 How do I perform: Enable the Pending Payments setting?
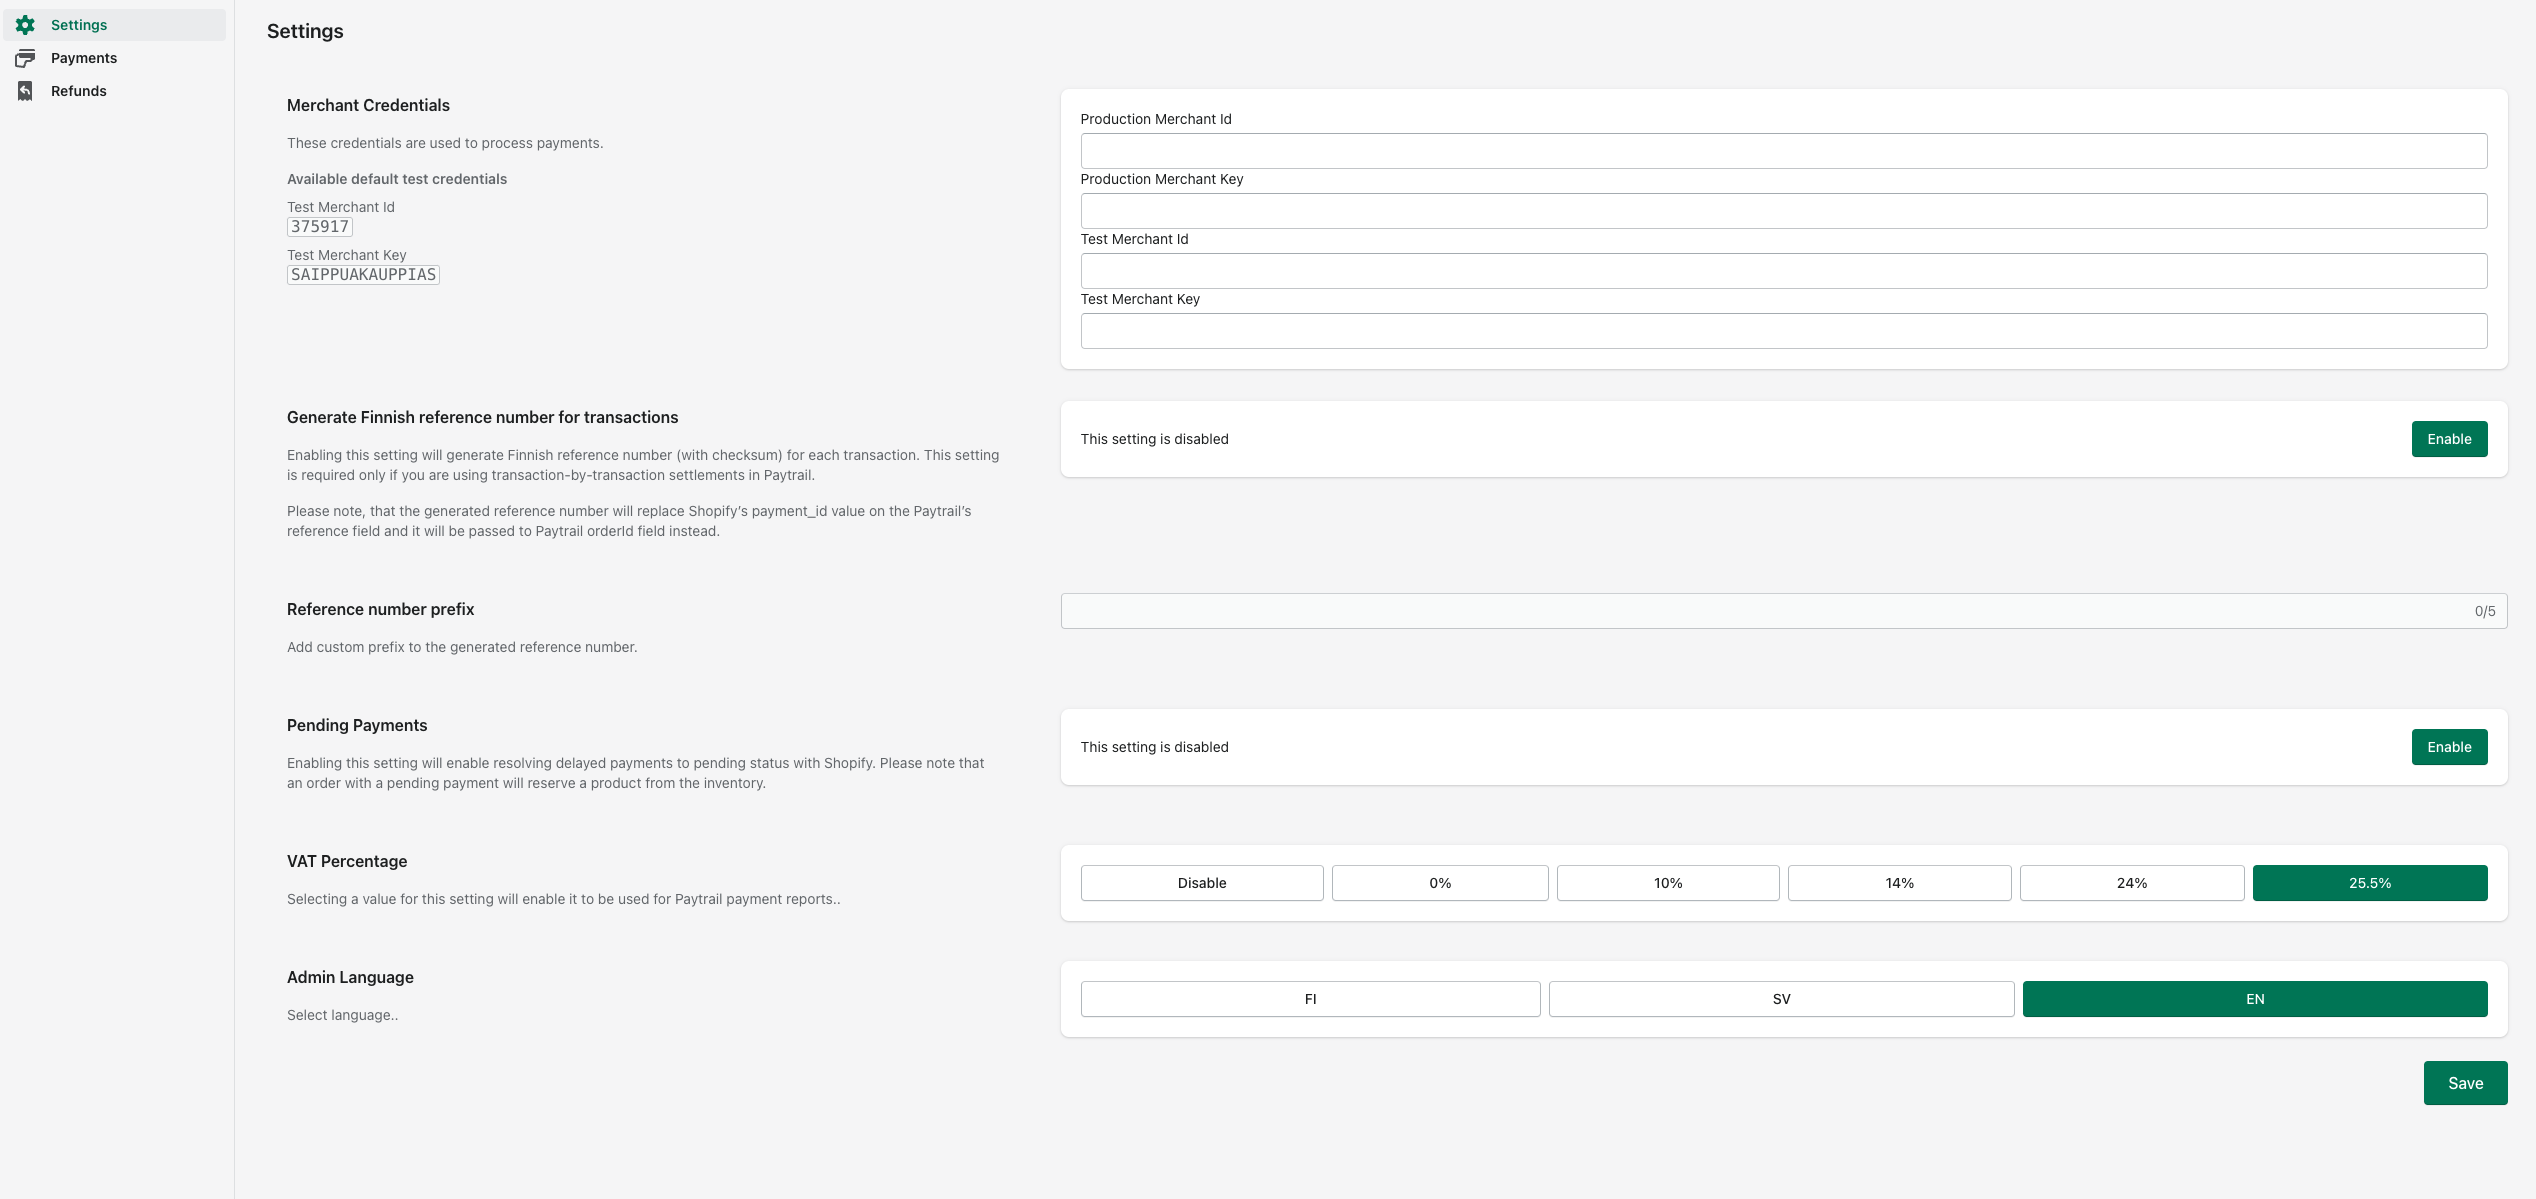[x=2449, y=746]
